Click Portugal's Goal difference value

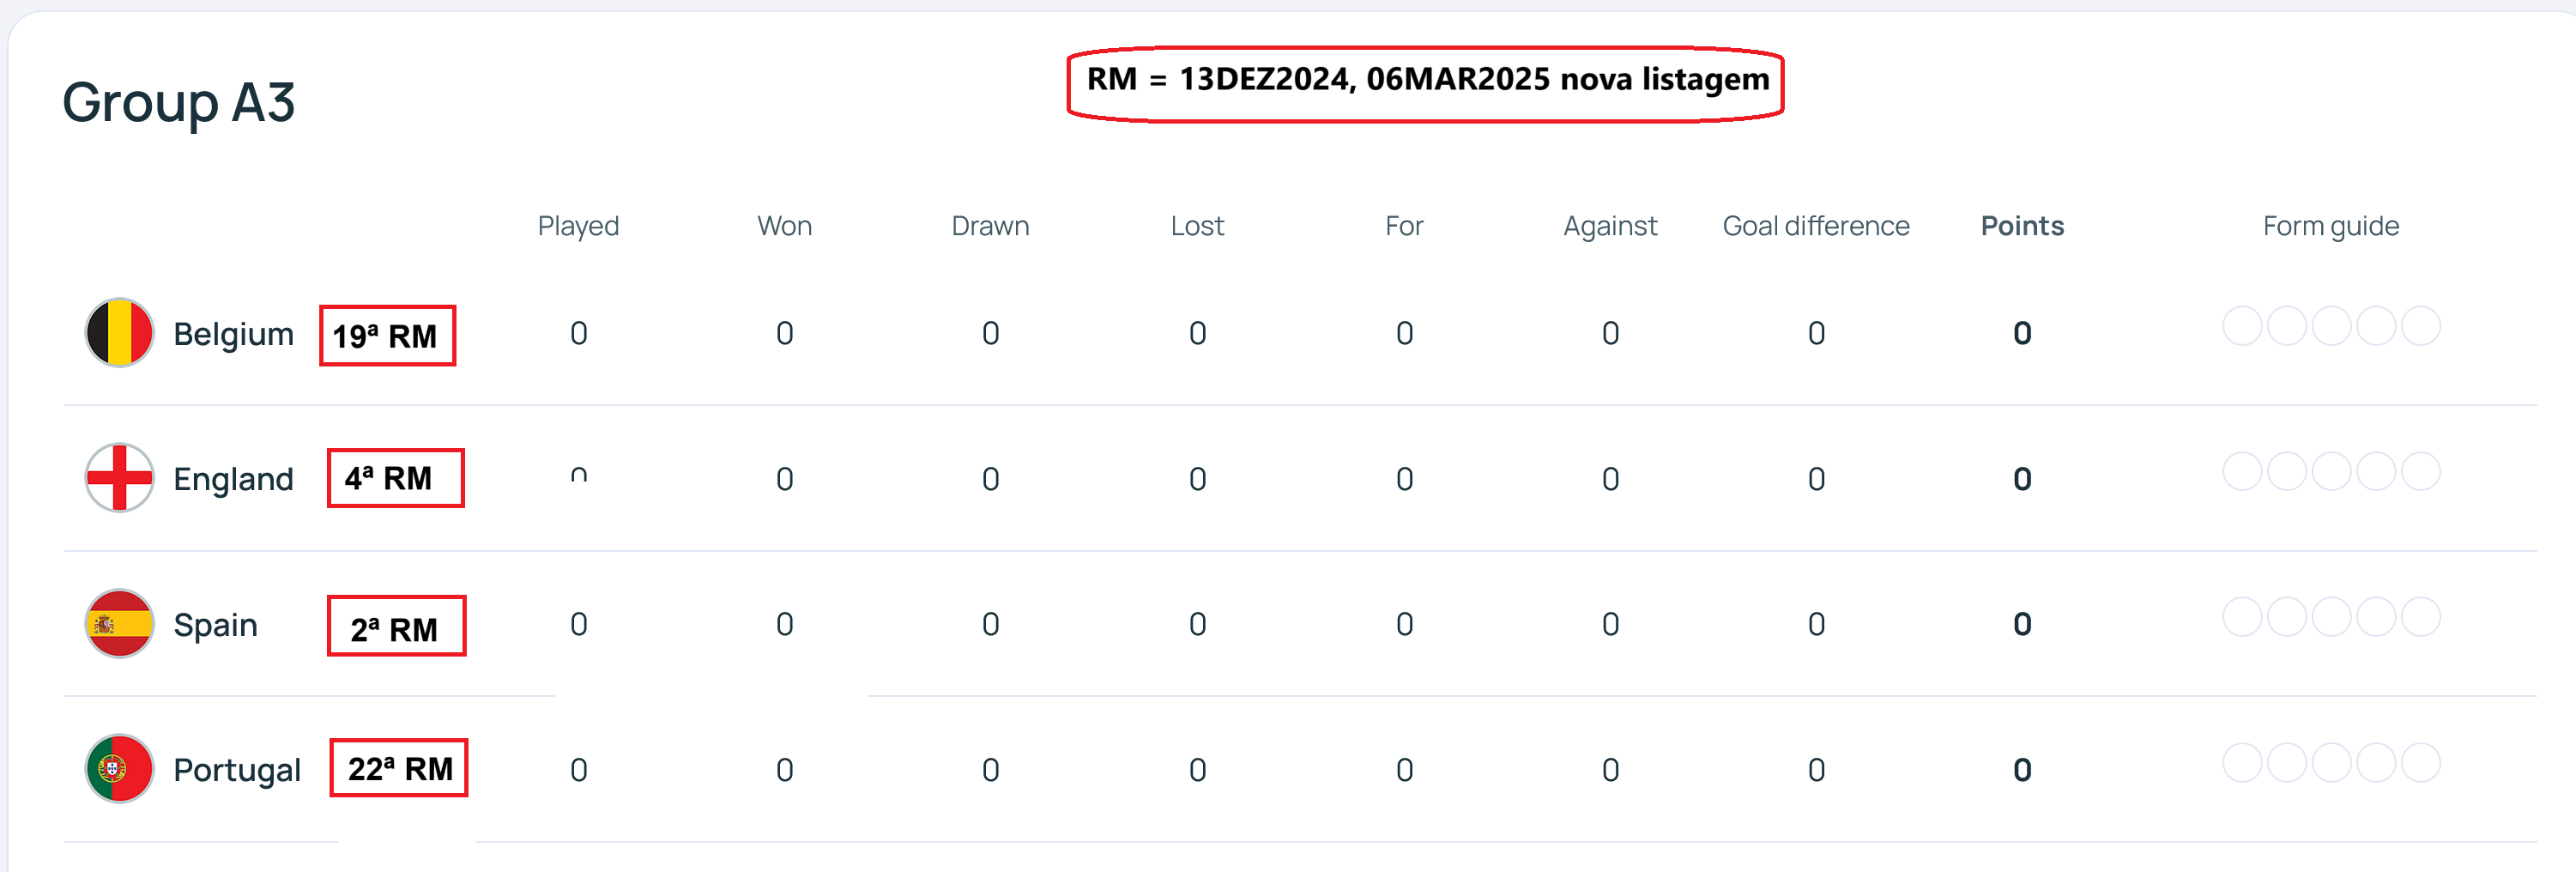coord(1816,770)
